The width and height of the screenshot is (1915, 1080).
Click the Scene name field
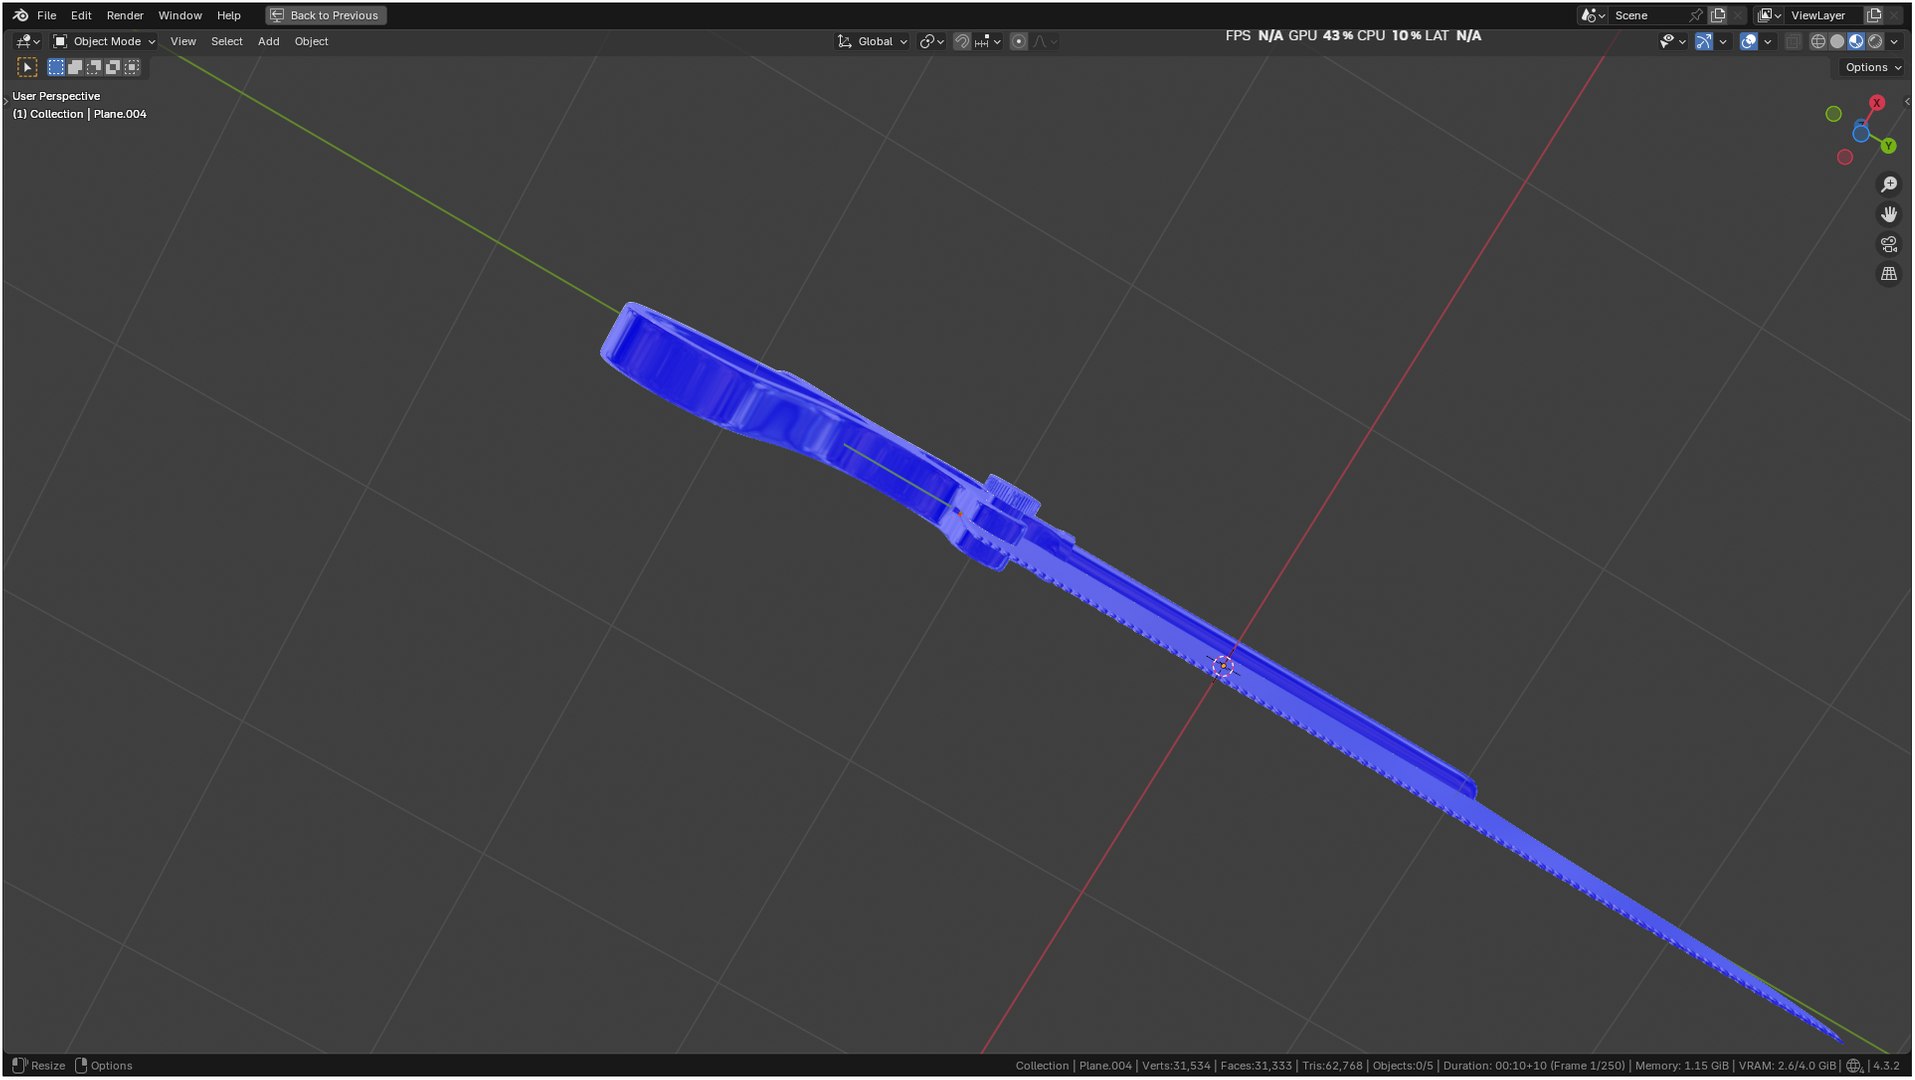1648,15
